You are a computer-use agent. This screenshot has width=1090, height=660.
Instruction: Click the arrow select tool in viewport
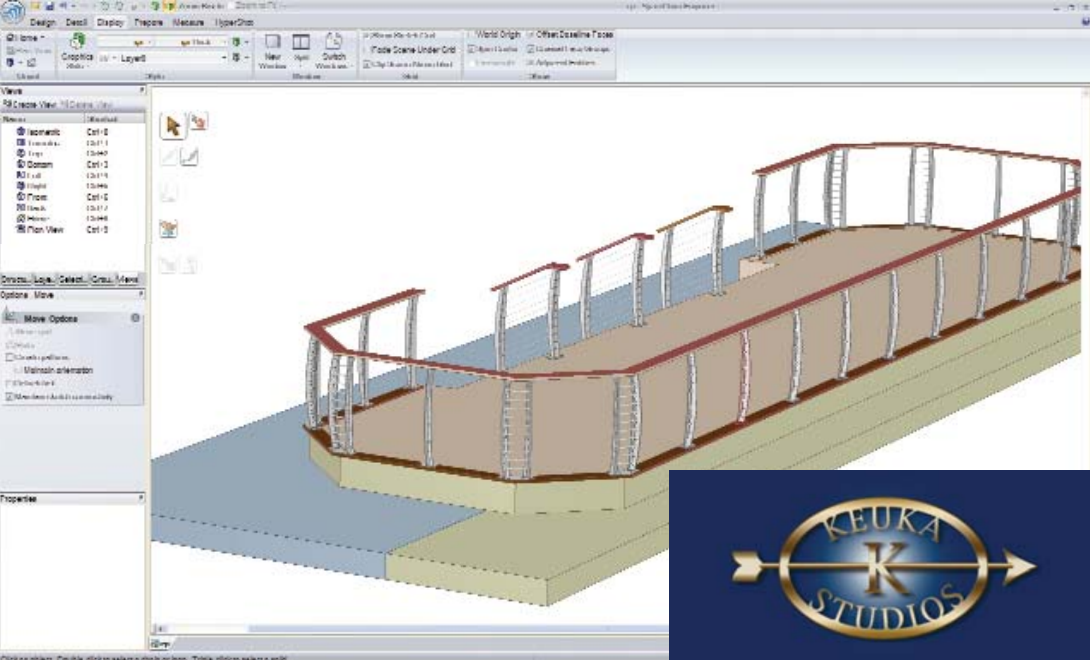click(173, 125)
